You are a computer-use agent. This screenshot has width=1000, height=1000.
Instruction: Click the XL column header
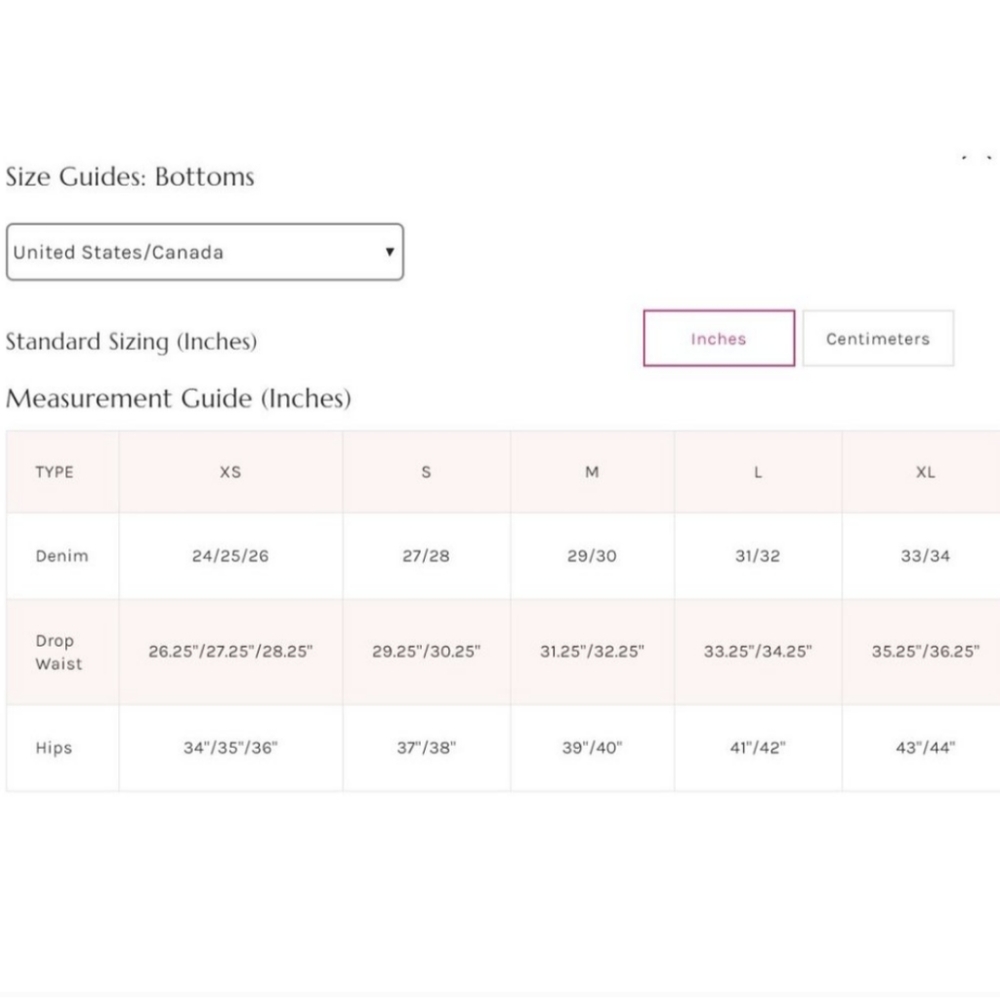[925, 472]
